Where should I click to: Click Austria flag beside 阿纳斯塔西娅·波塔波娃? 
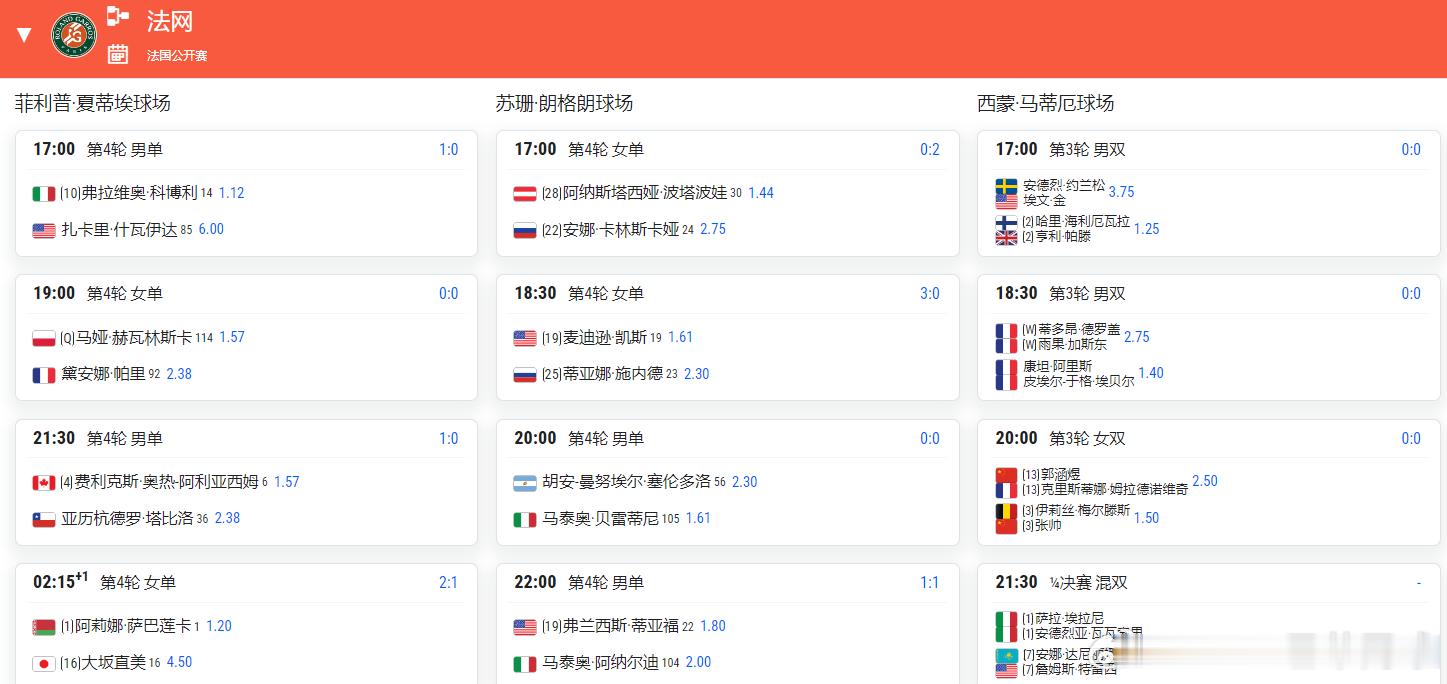point(525,193)
